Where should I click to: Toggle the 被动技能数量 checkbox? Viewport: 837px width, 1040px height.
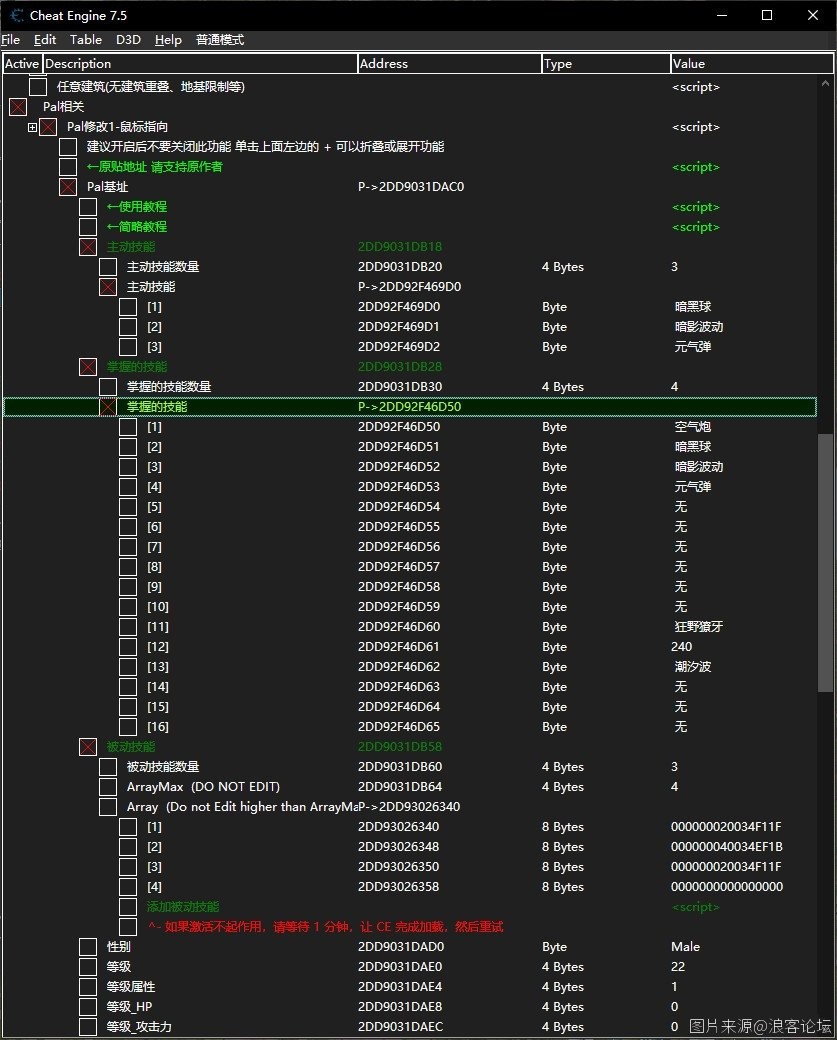107,767
